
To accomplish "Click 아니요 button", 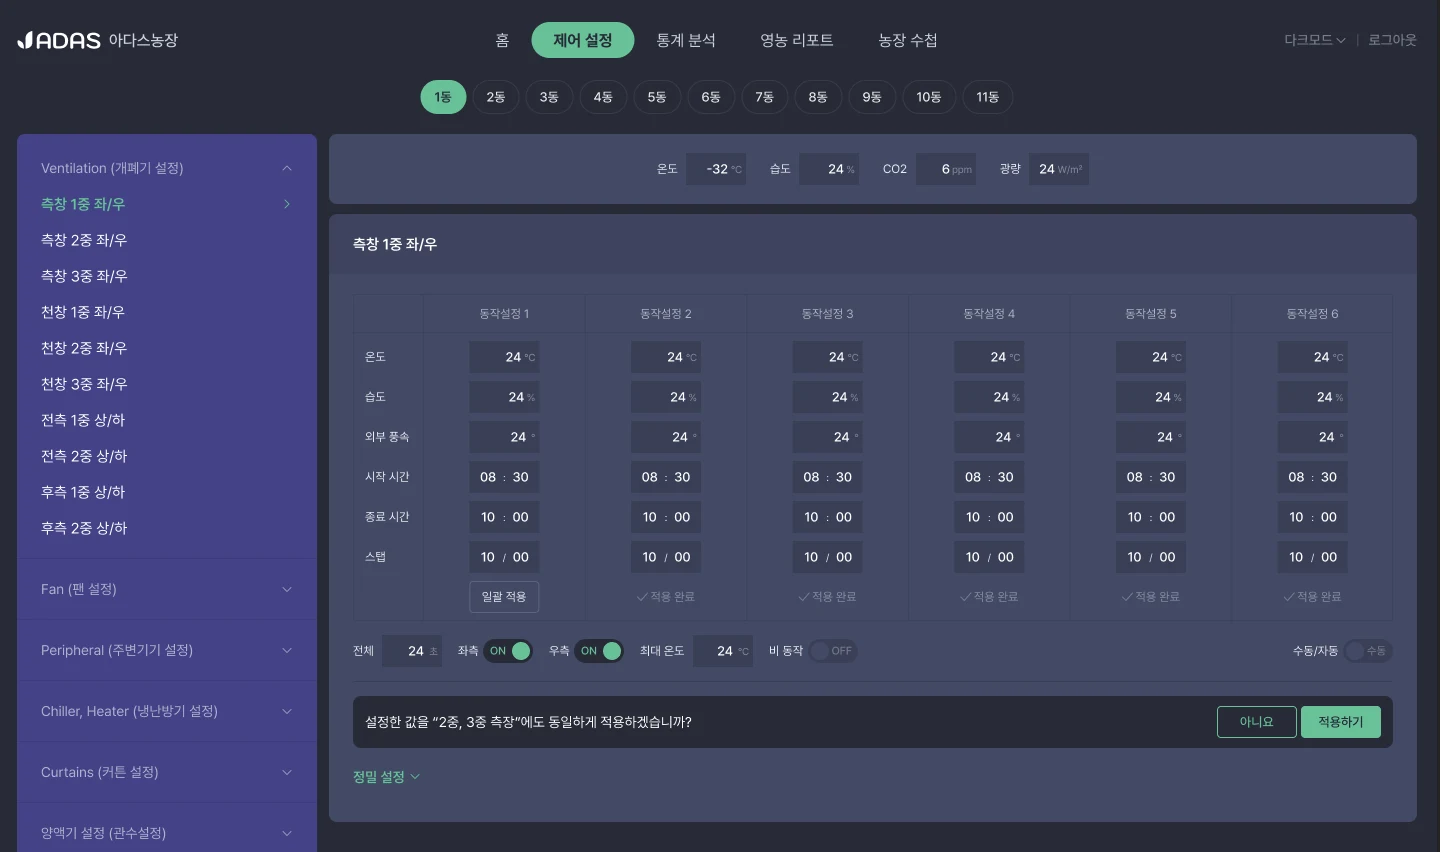I will point(1257,722).
